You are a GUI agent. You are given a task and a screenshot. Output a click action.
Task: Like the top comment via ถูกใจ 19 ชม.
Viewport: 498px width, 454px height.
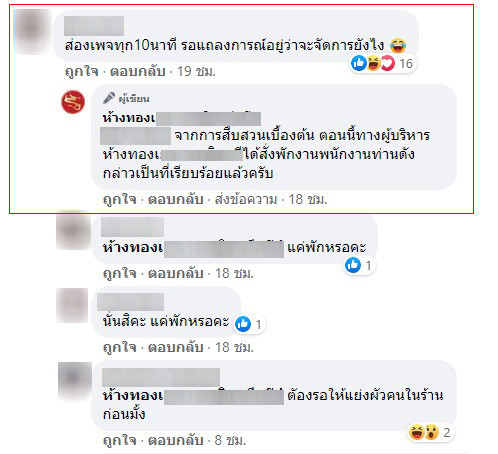(82, 71)
